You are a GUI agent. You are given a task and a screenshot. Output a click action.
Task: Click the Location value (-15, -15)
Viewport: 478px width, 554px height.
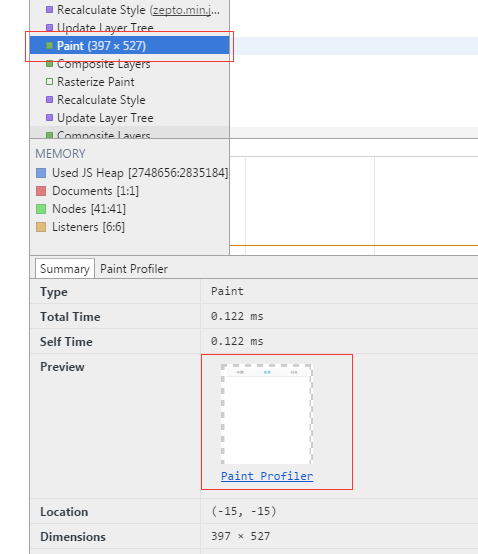(x=244, y=511)
